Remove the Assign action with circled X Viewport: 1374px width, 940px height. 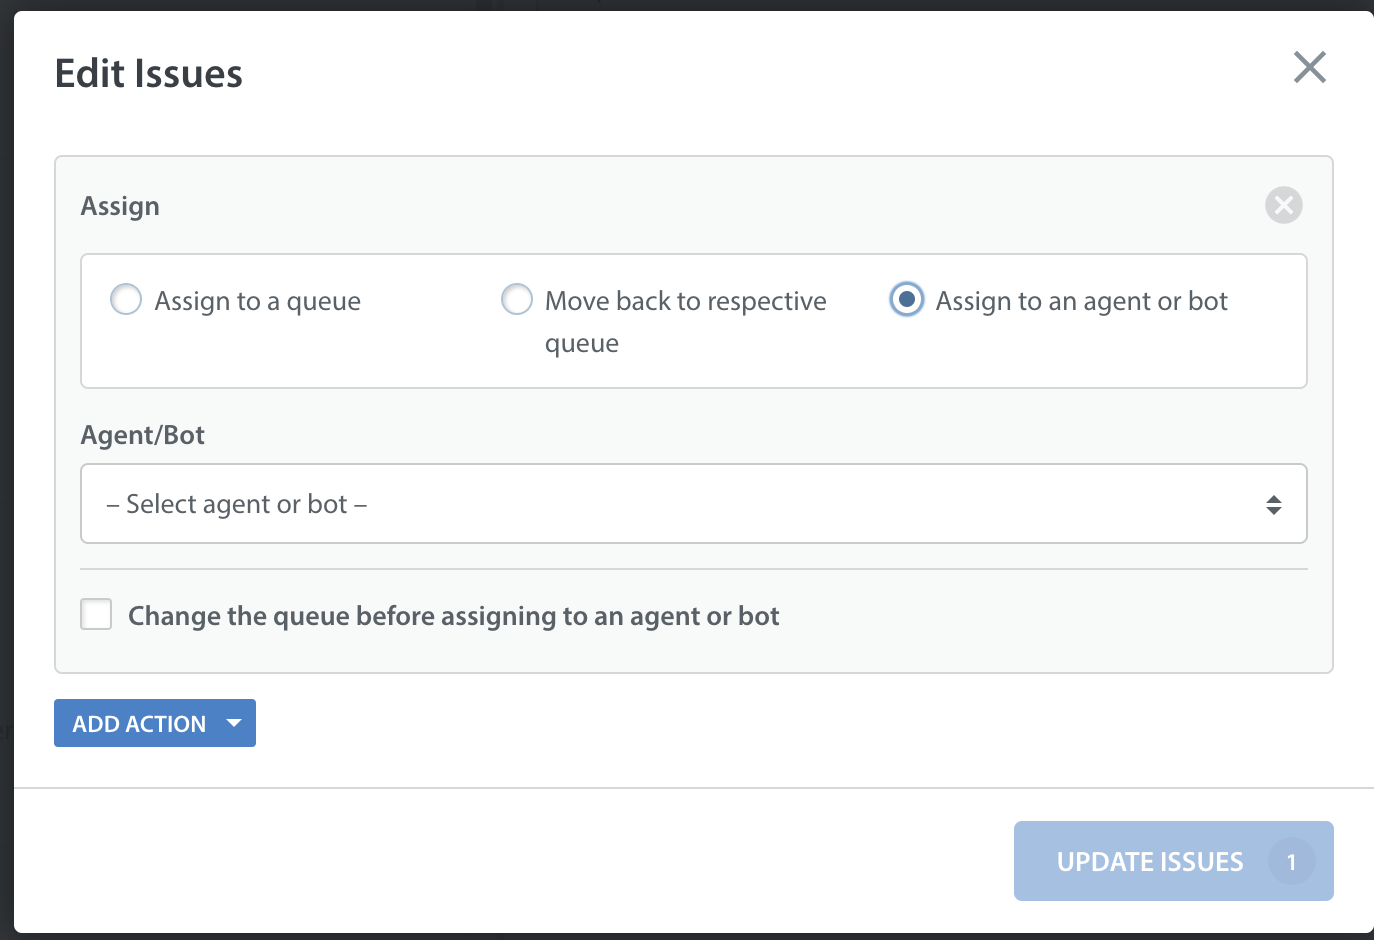click(x=1283, y=205)
